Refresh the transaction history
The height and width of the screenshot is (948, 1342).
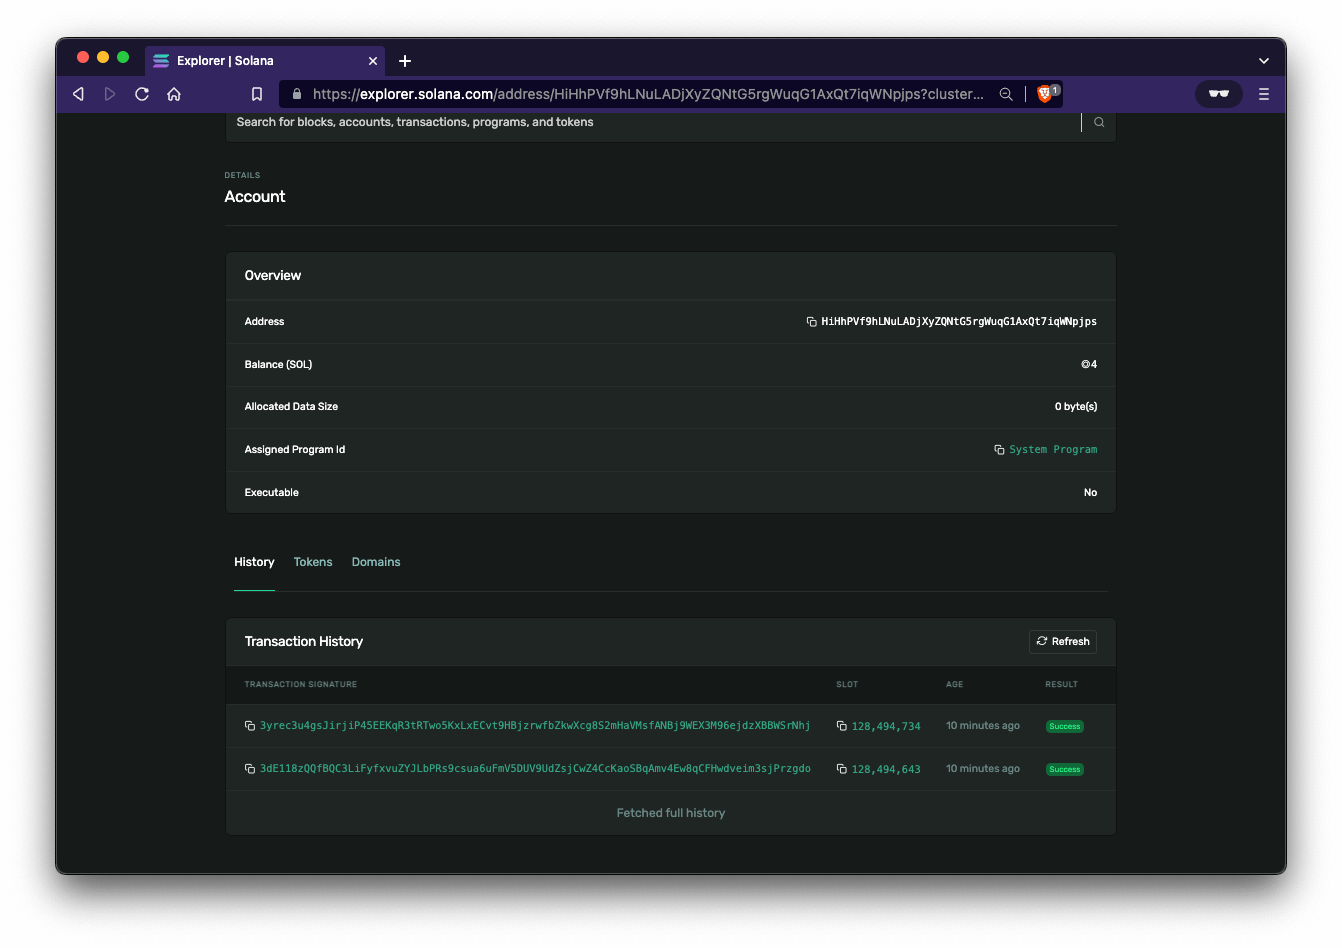point(1063,642)
